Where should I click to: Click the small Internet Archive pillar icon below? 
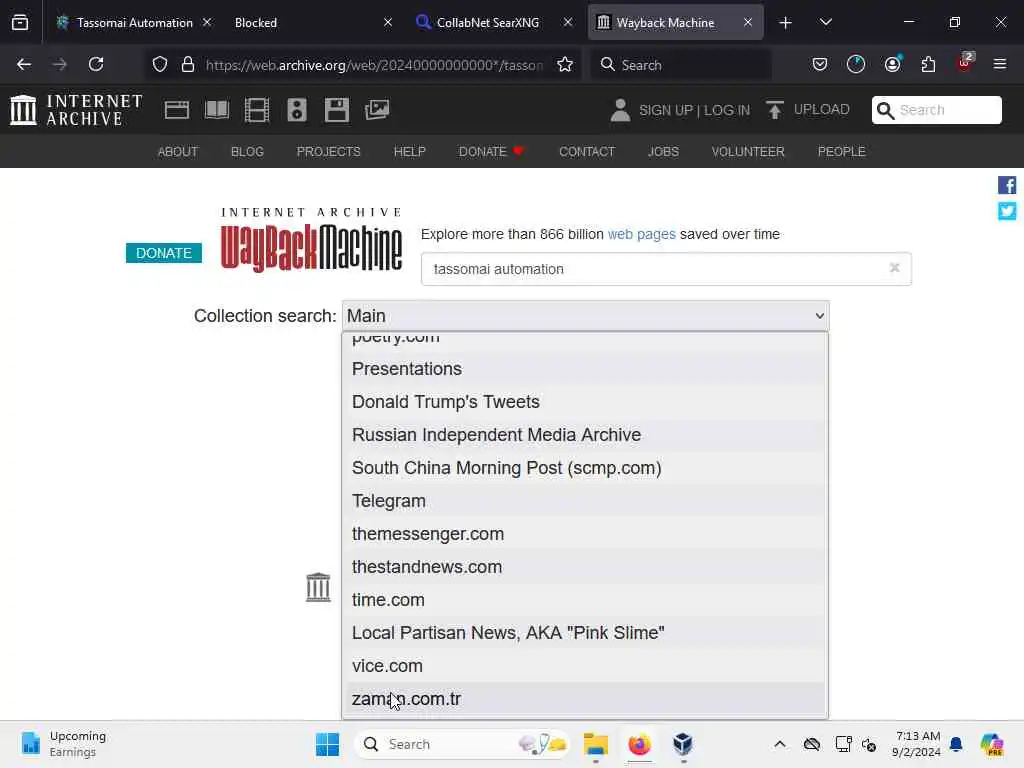(318, 587)
